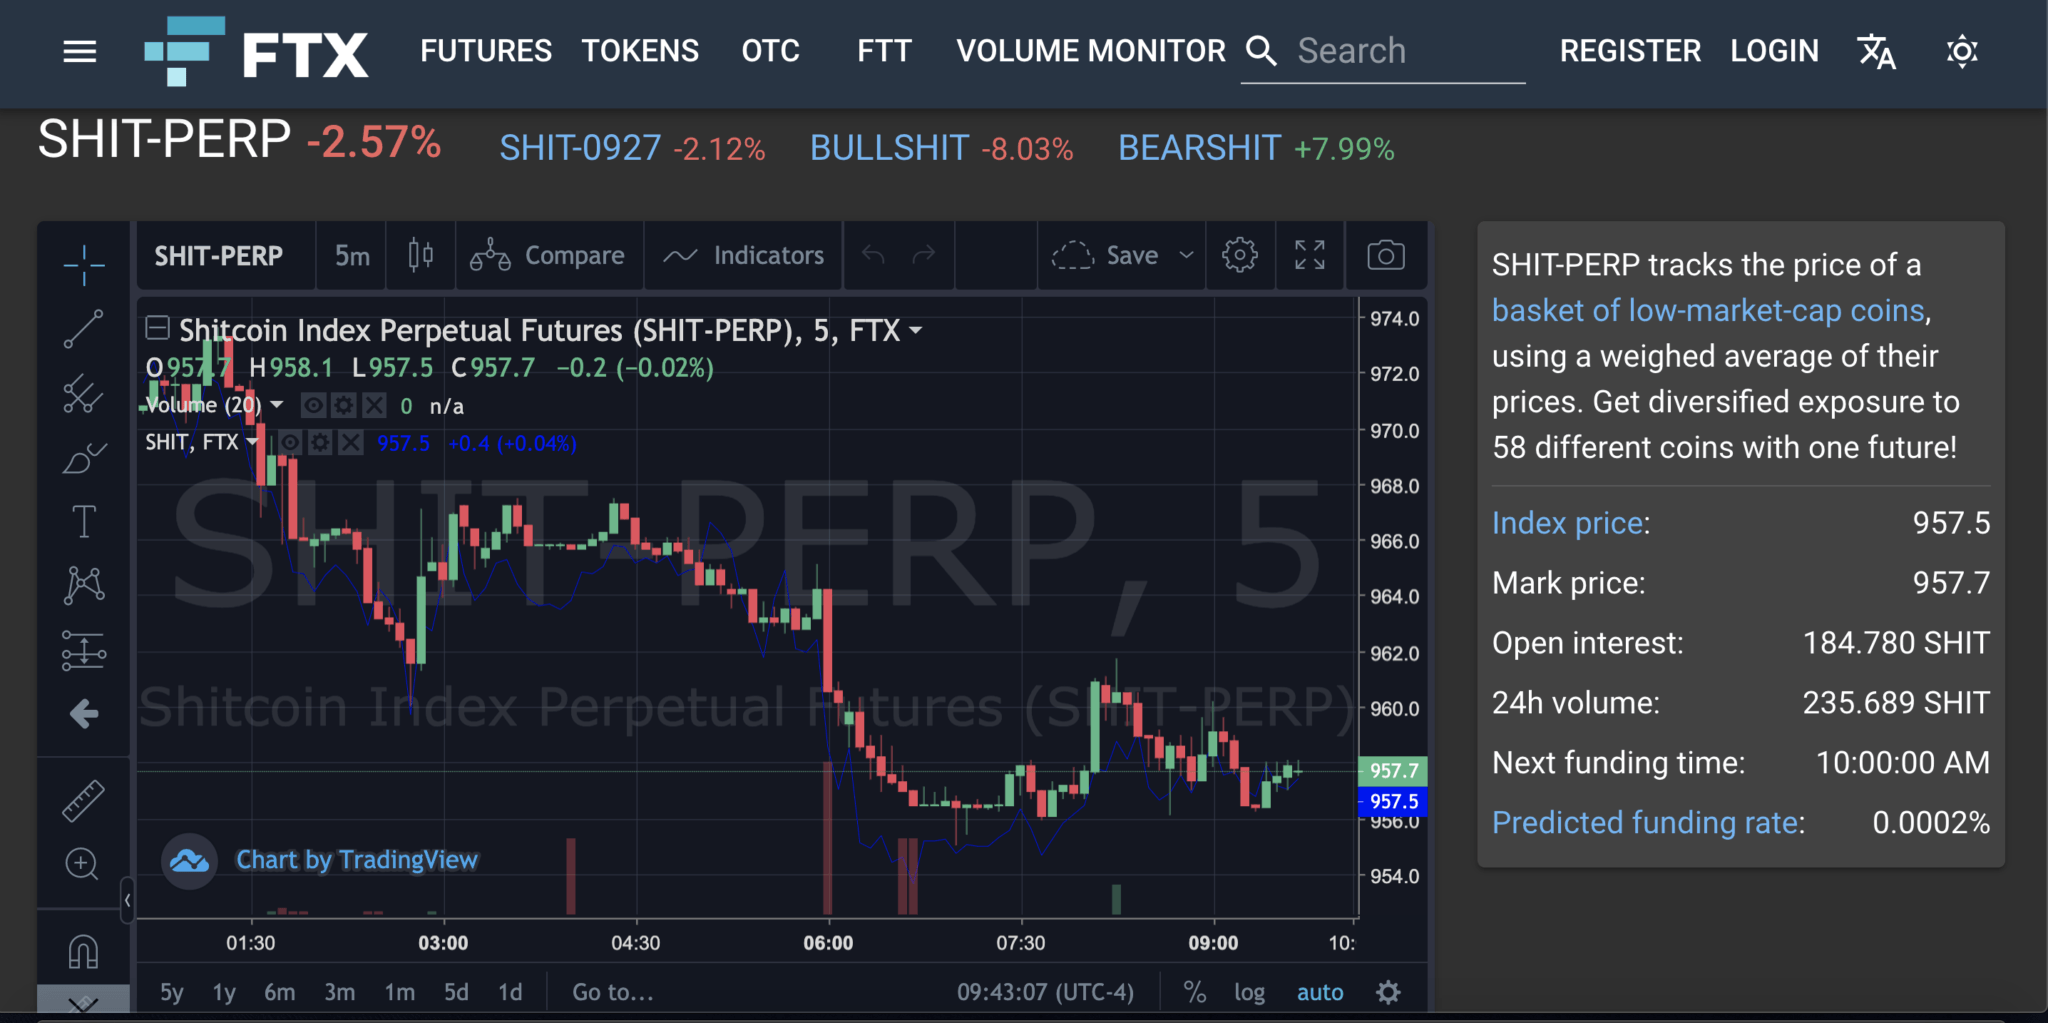Select the crosshair cursor tool
The image size is (2048, 1023).
(84, 265)
